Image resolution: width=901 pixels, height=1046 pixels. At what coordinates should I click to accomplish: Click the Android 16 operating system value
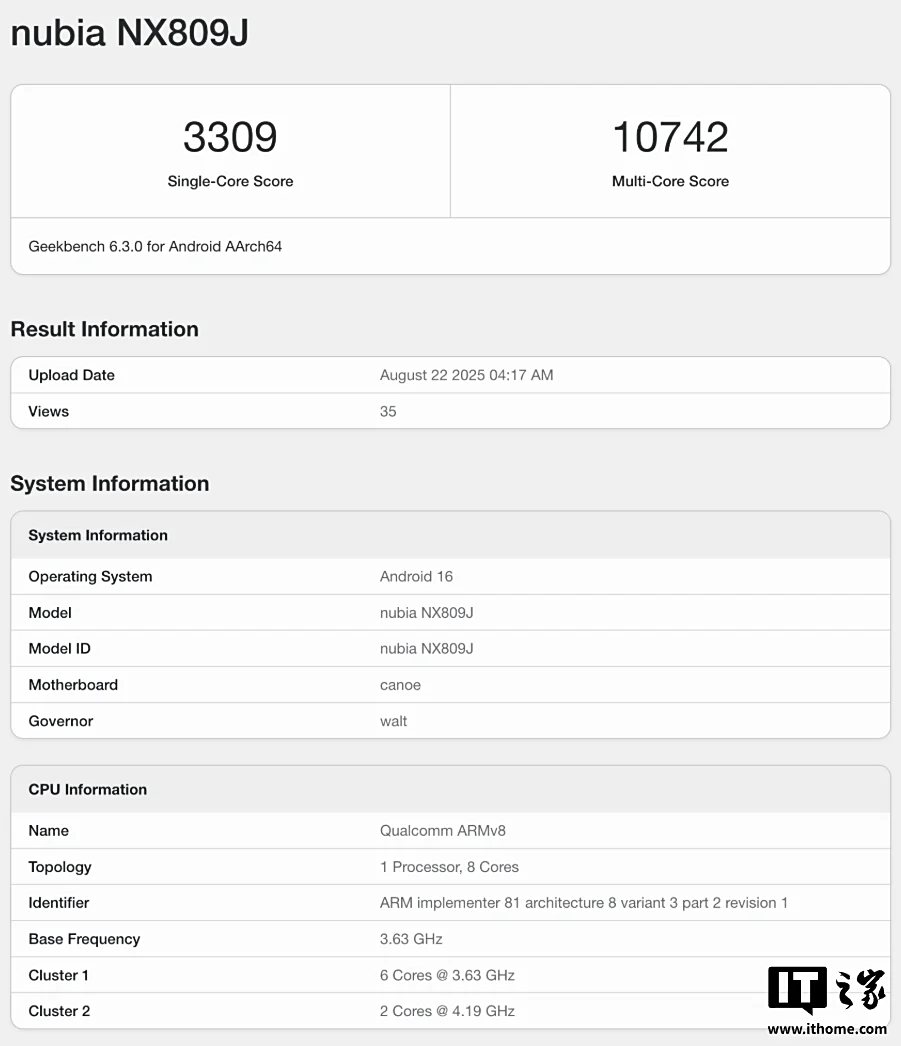[416, 577]
